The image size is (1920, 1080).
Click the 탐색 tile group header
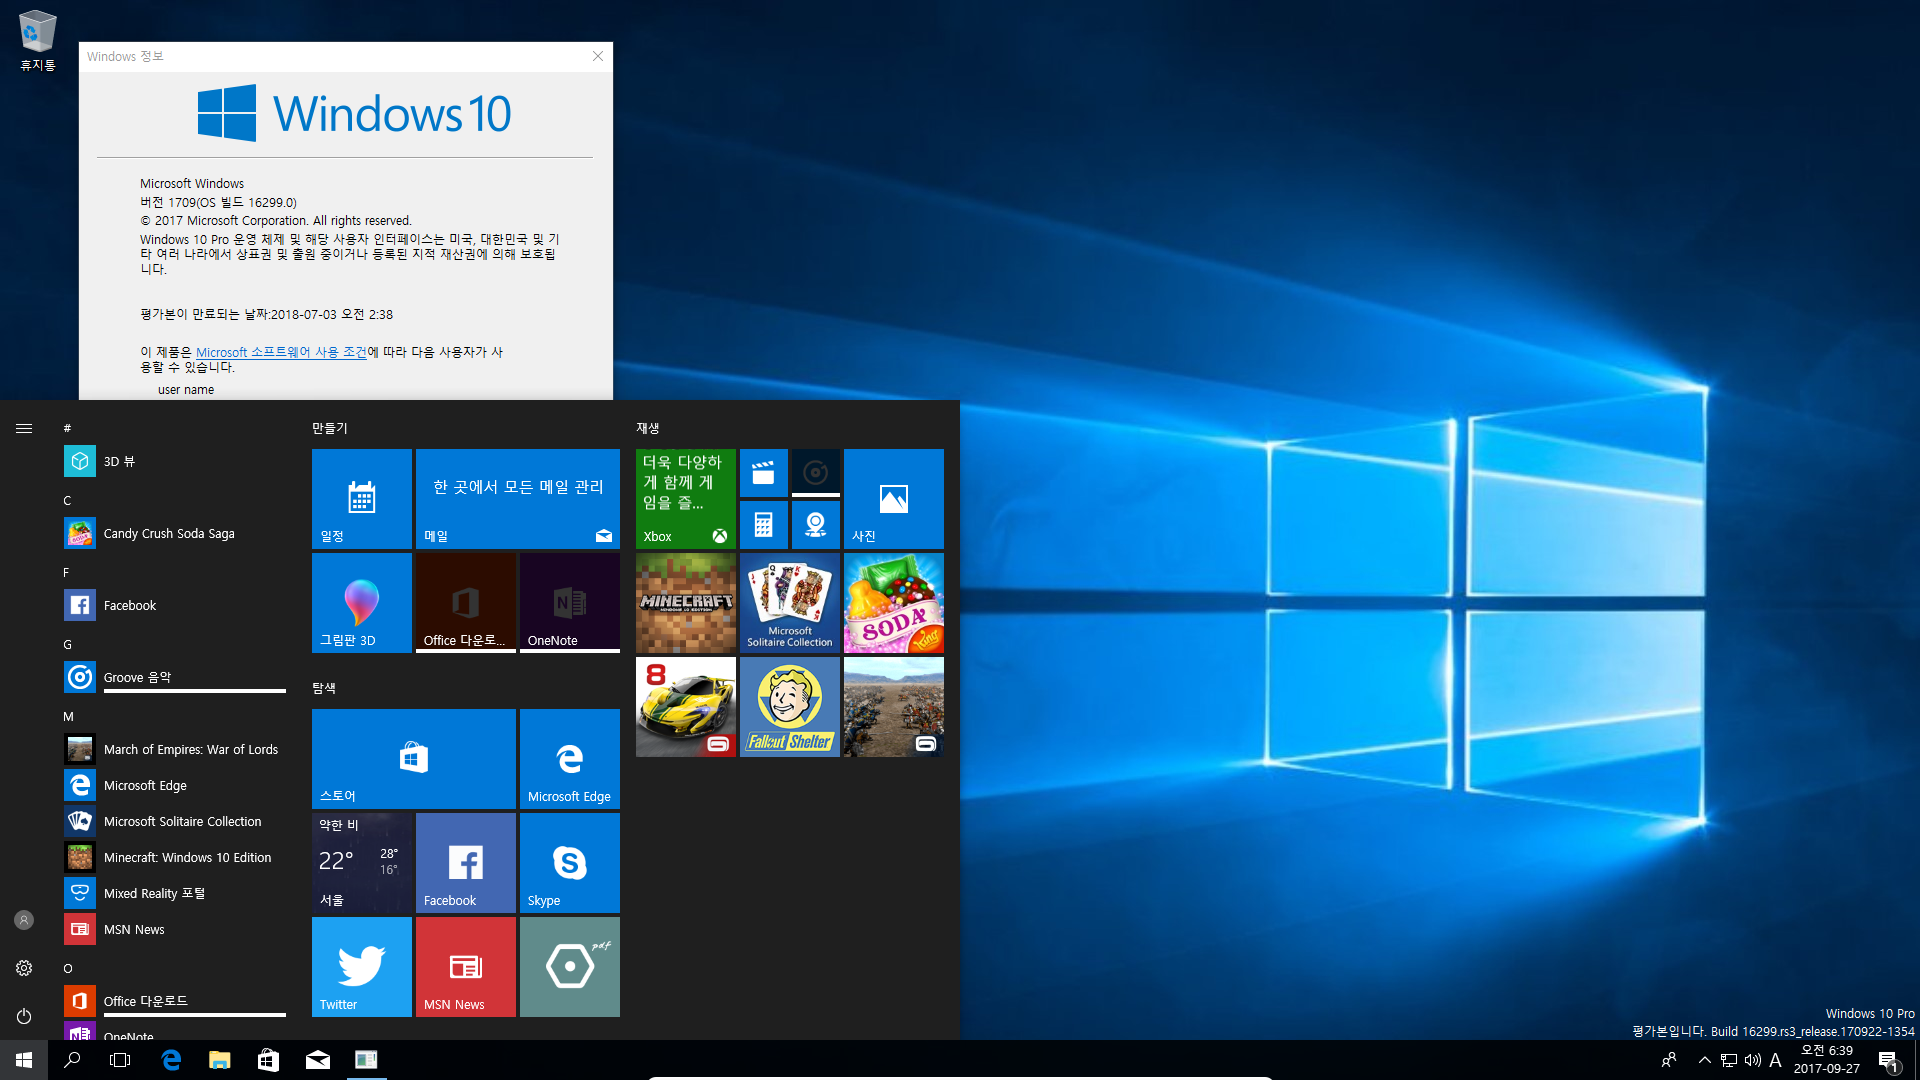click(x=324, y=688)
